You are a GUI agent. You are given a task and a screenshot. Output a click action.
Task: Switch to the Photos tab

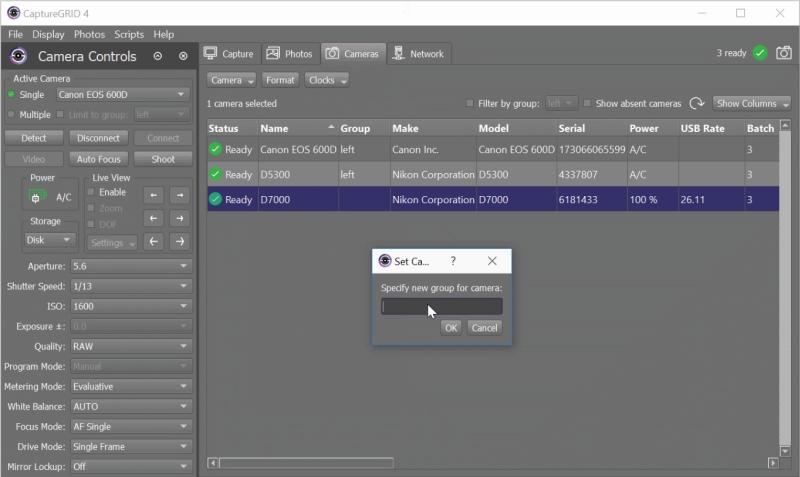289,54
